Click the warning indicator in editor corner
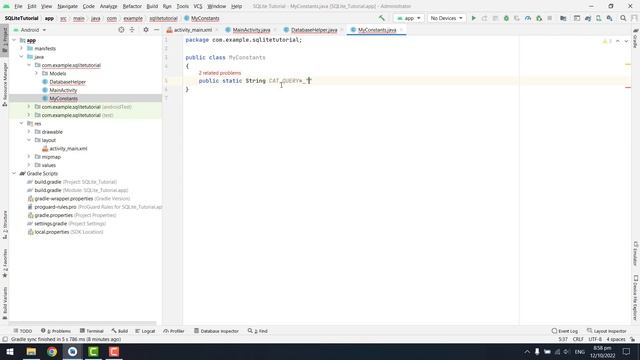640x360 pixels. coord(607,41)
